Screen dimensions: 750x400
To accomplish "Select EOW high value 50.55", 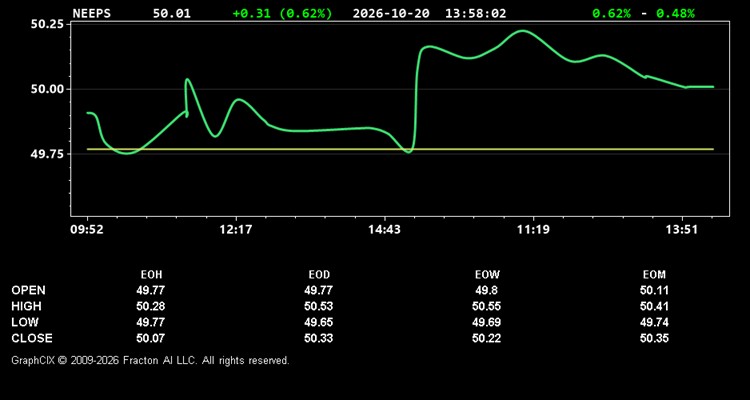I will tap(486, 306).
